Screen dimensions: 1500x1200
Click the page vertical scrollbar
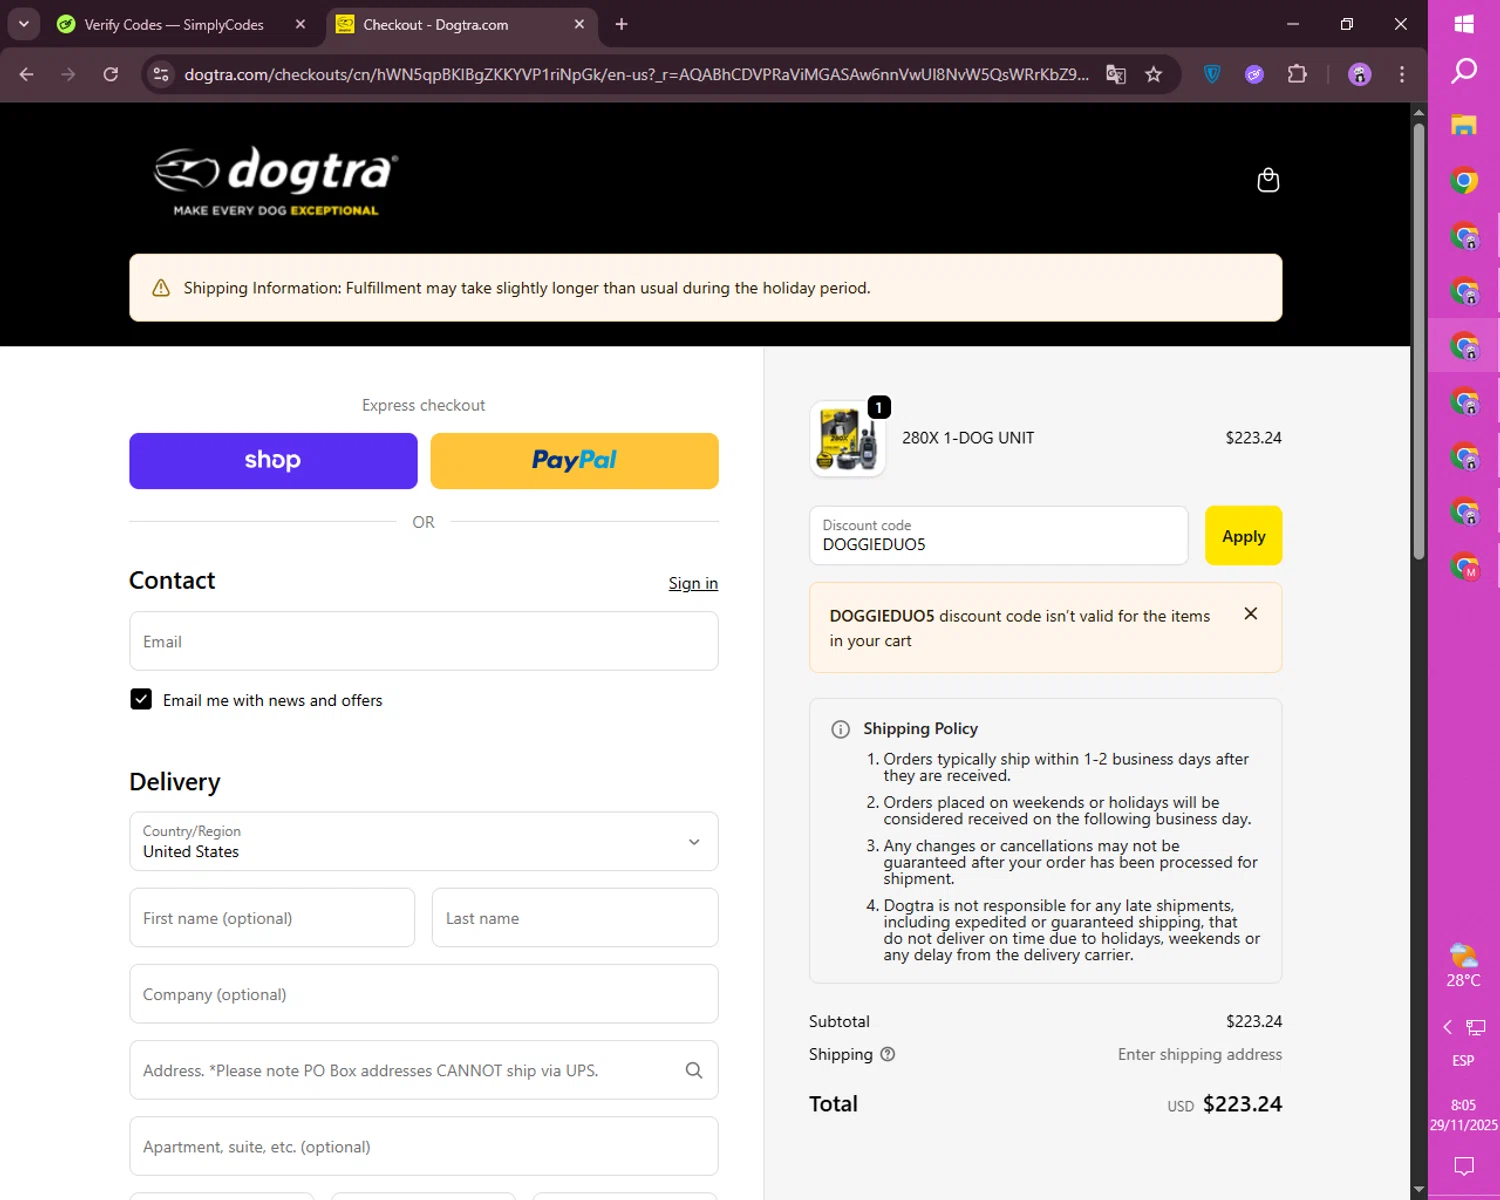[1418, 340]
